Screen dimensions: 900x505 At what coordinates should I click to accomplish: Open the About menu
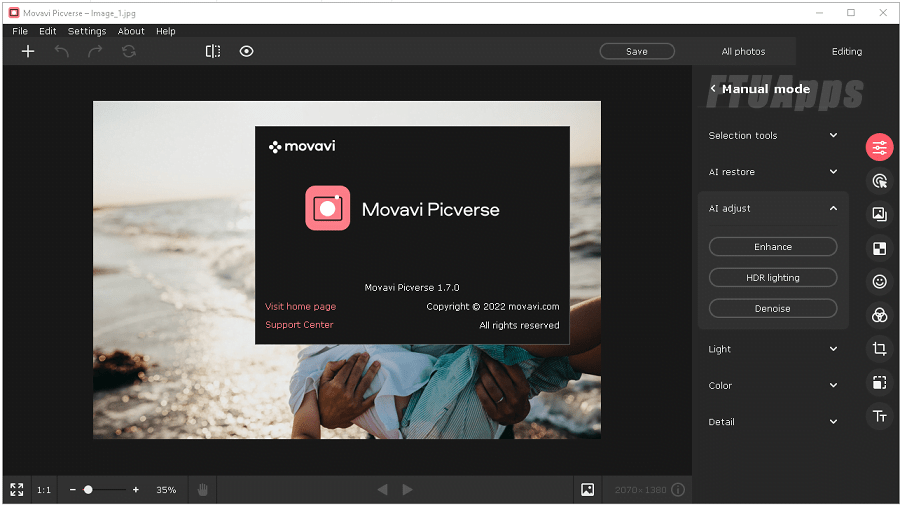click(x=131, y=31)
